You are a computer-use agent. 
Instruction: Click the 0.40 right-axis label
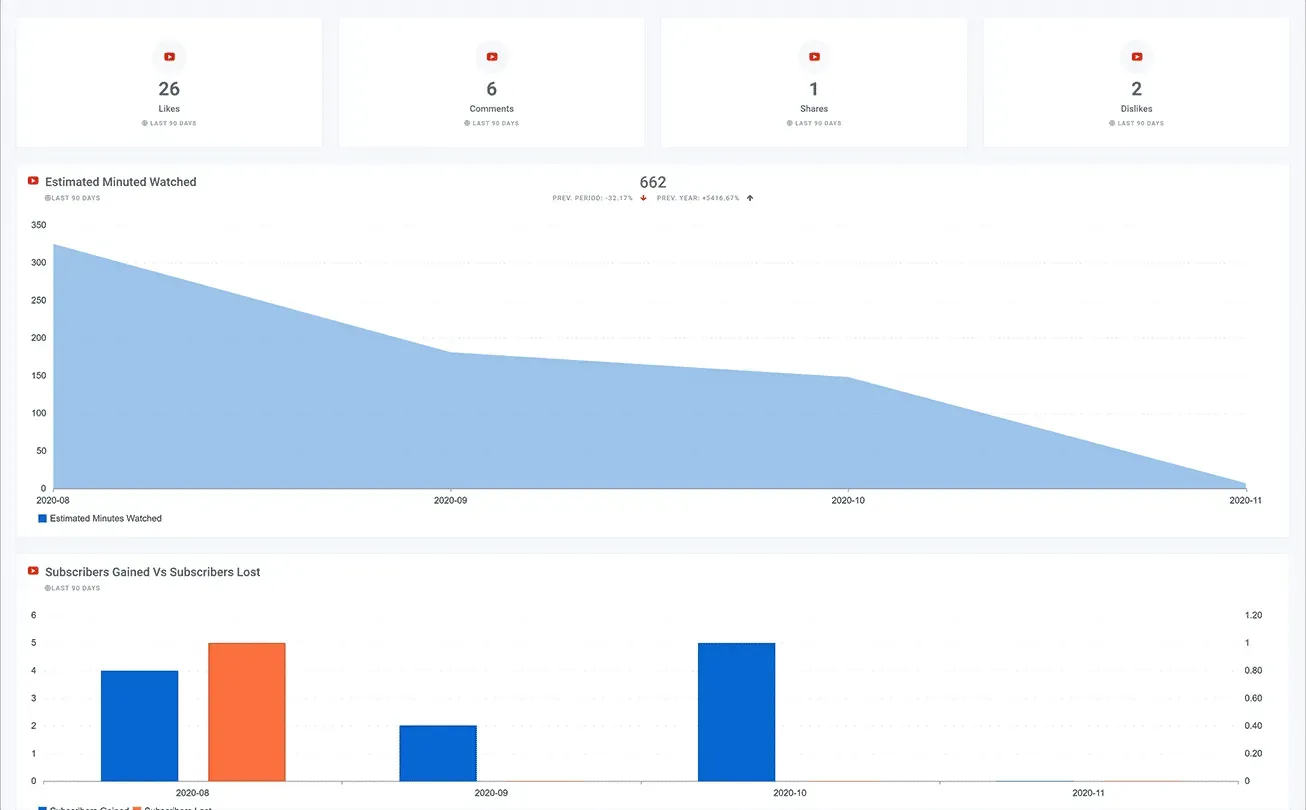(x=1252, y=726)
